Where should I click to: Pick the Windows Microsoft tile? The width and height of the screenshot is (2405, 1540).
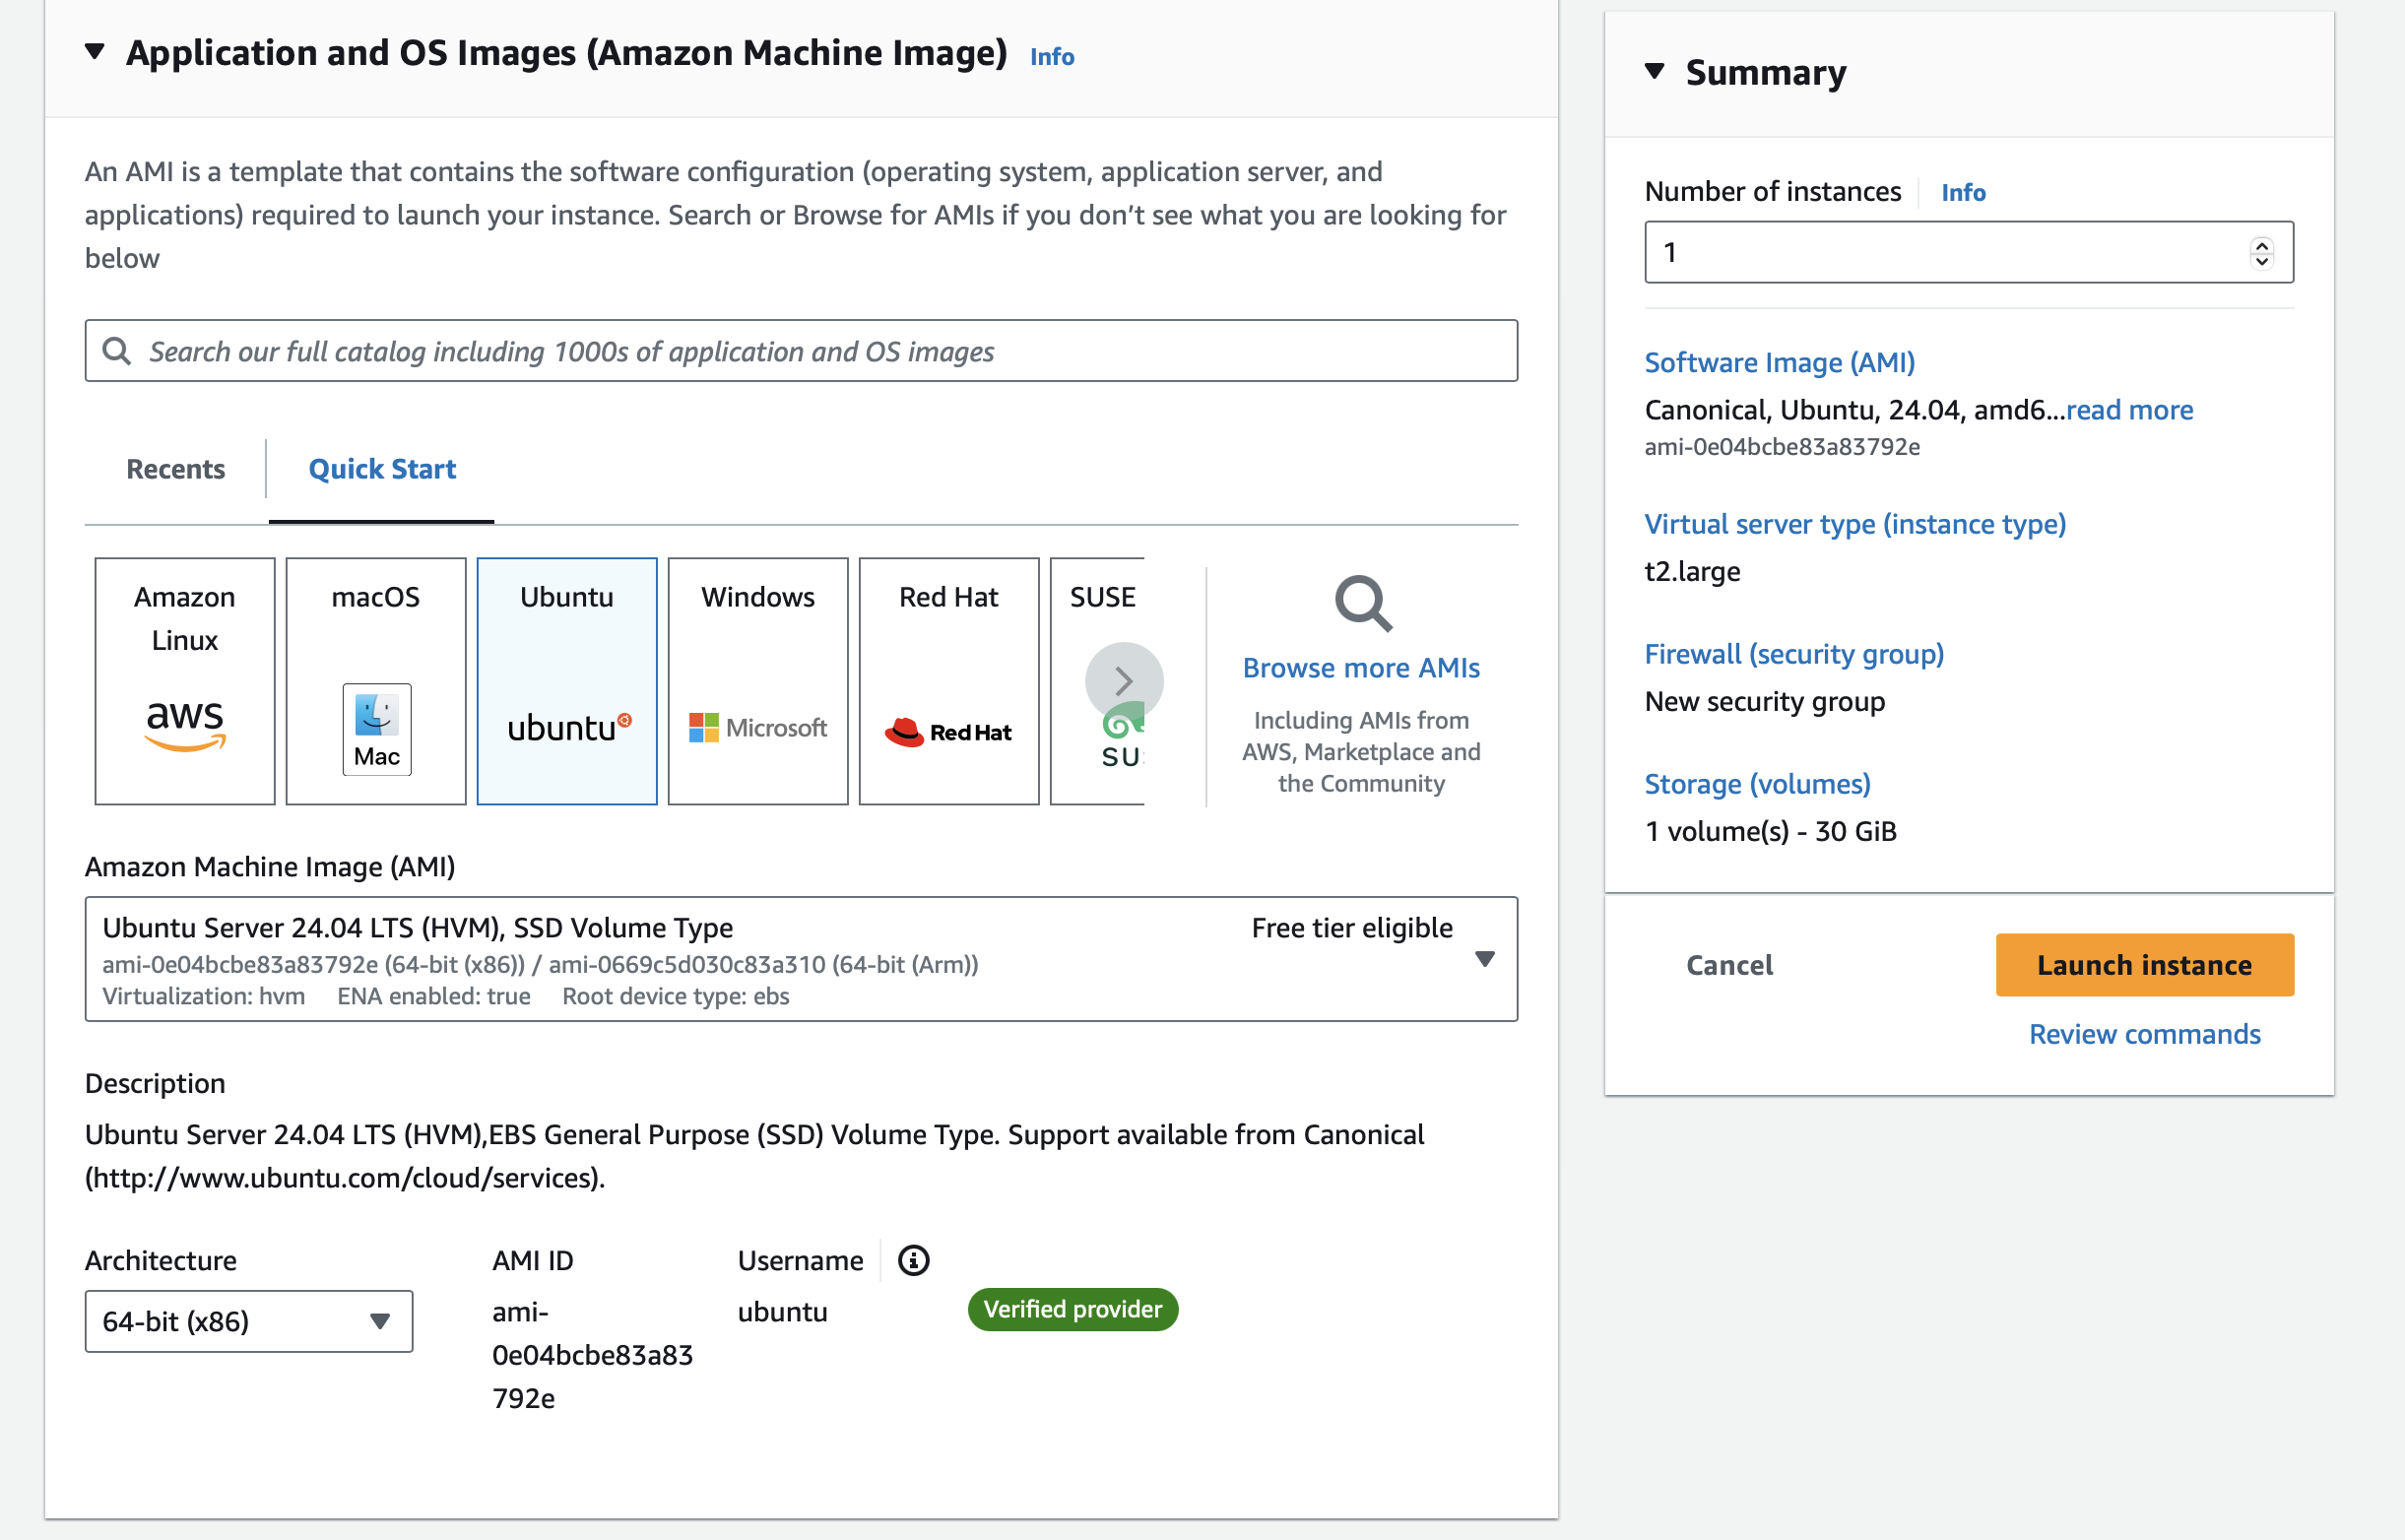coord(757,680)
